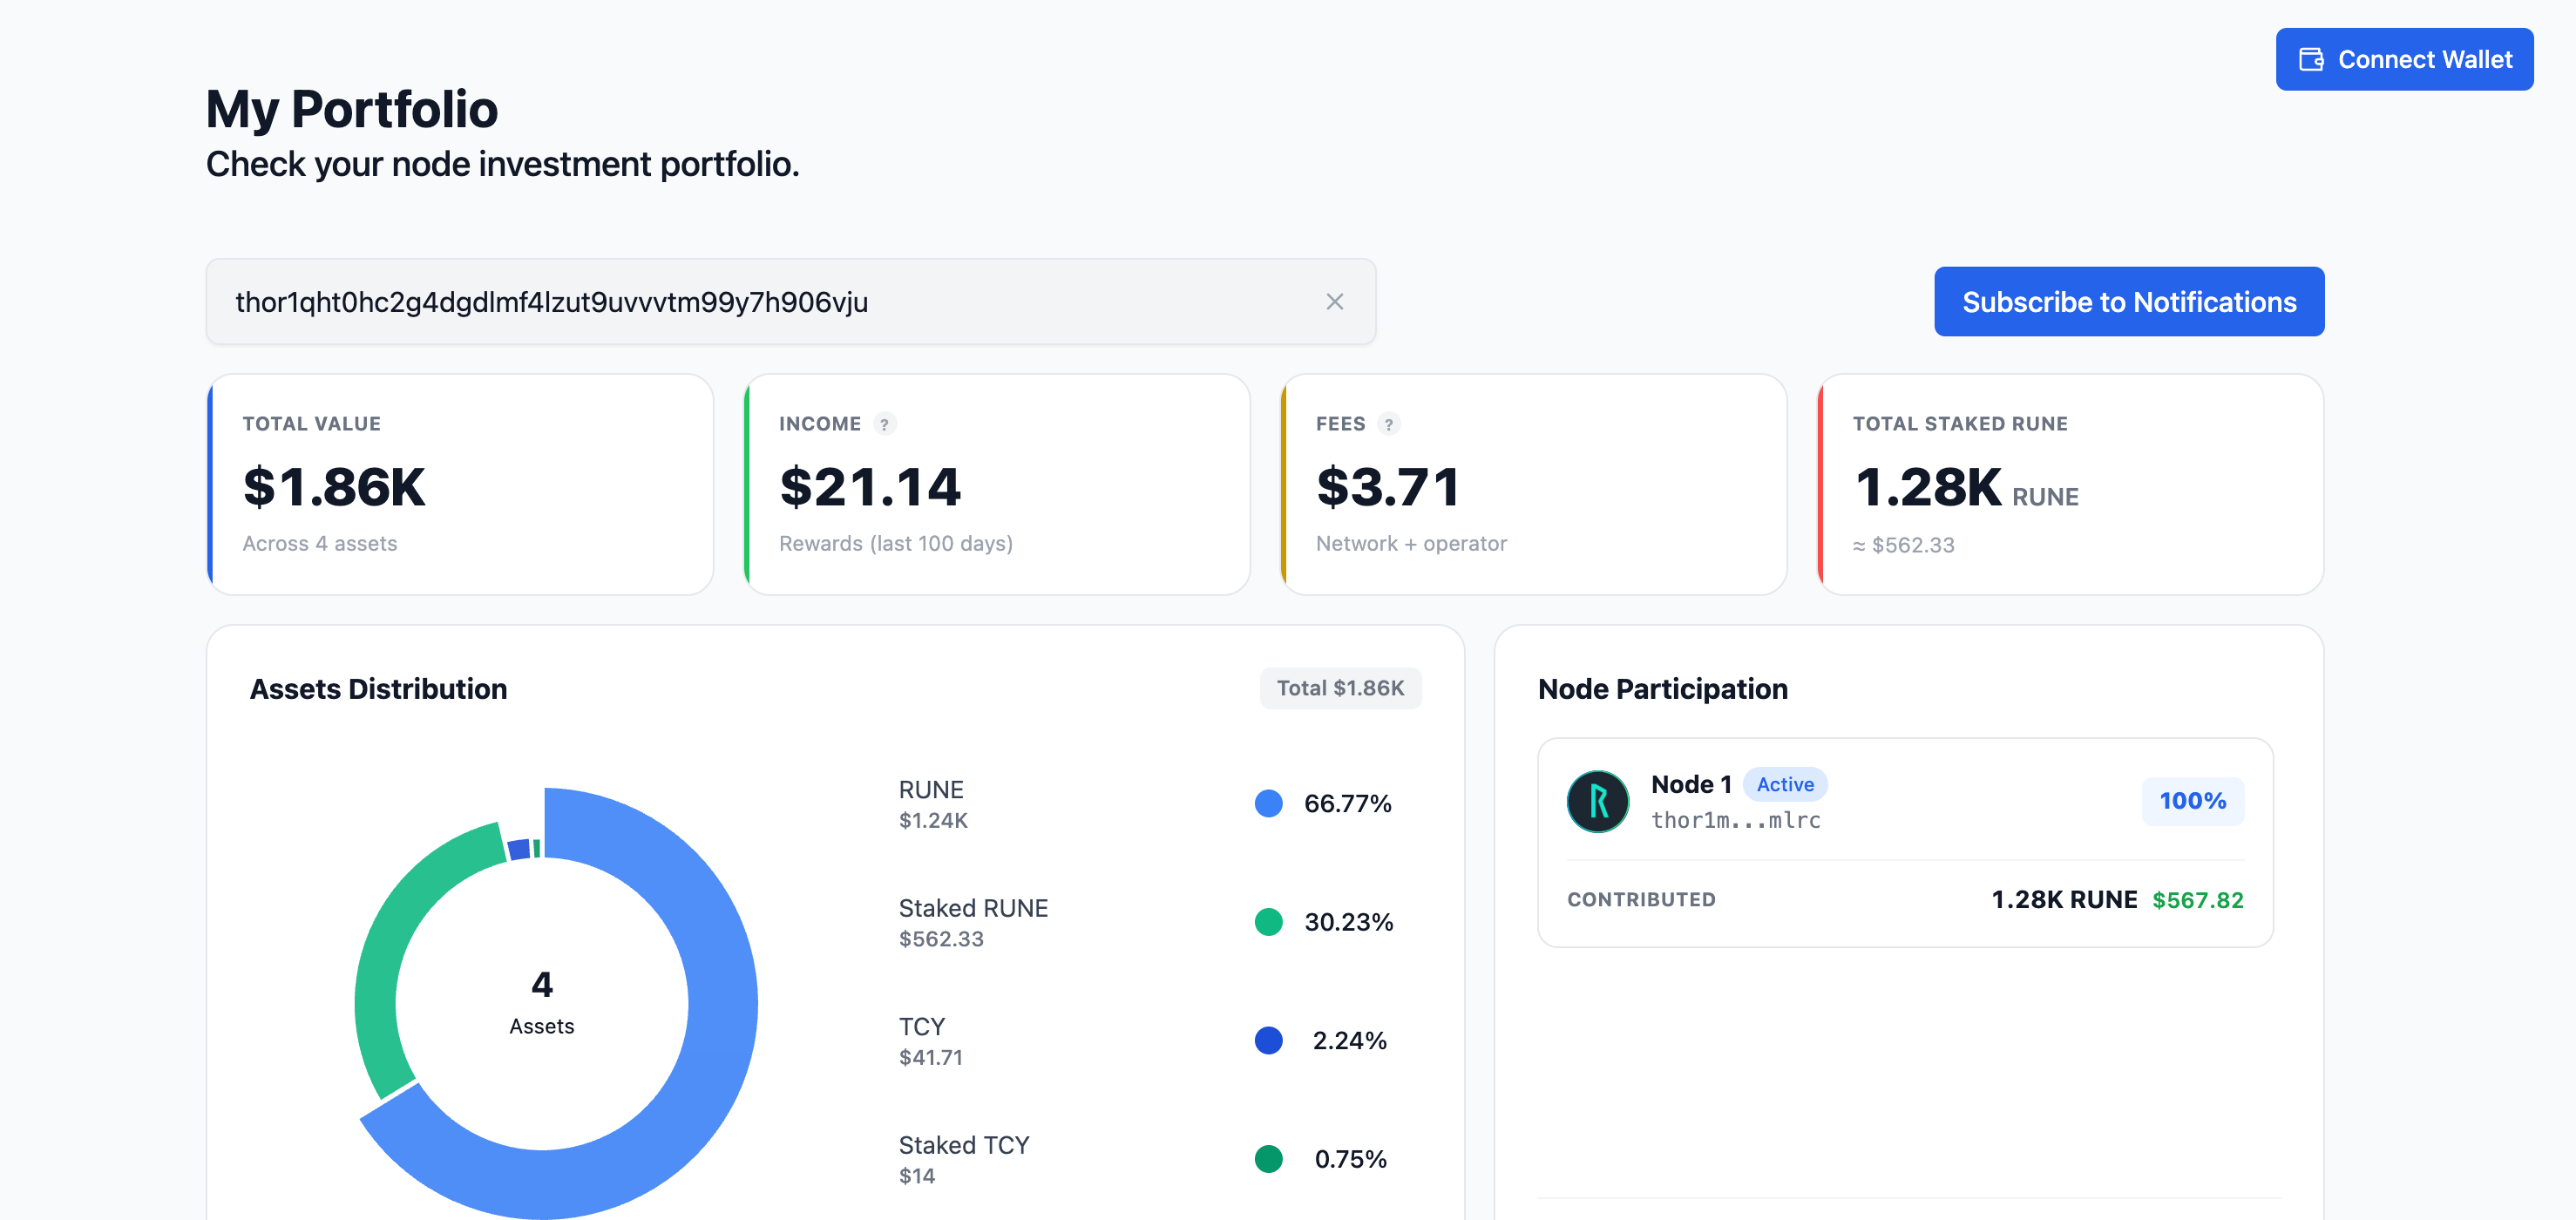Click the Connect Wallet button
The height and width of the screenshot is (1220, 2576).
click(x=2404, y=60)
